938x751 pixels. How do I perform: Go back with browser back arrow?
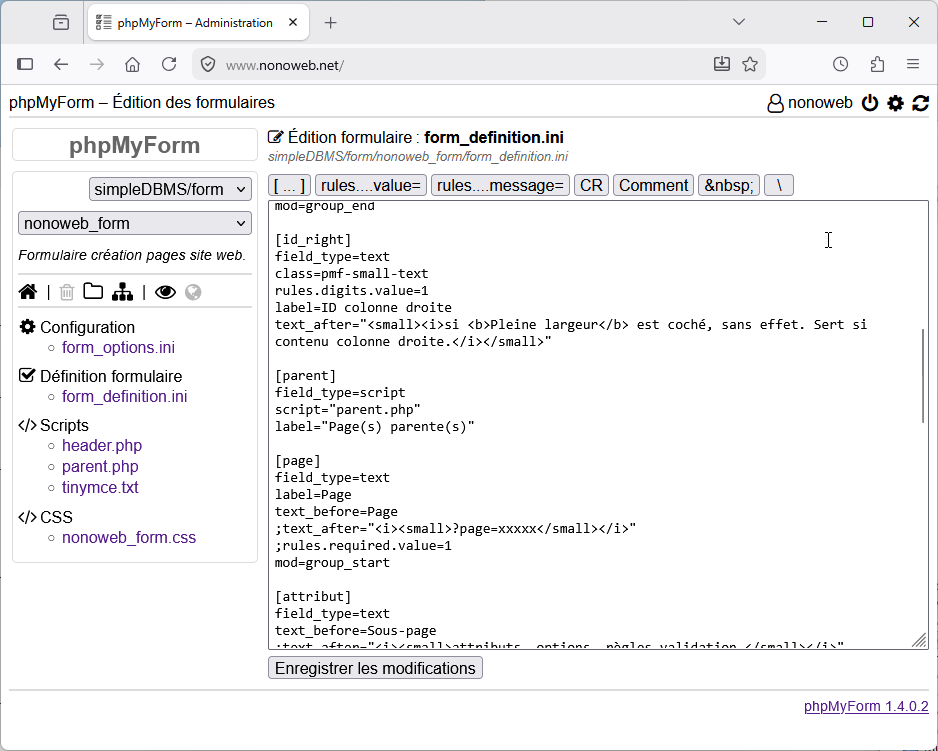(x=61, y=64)
